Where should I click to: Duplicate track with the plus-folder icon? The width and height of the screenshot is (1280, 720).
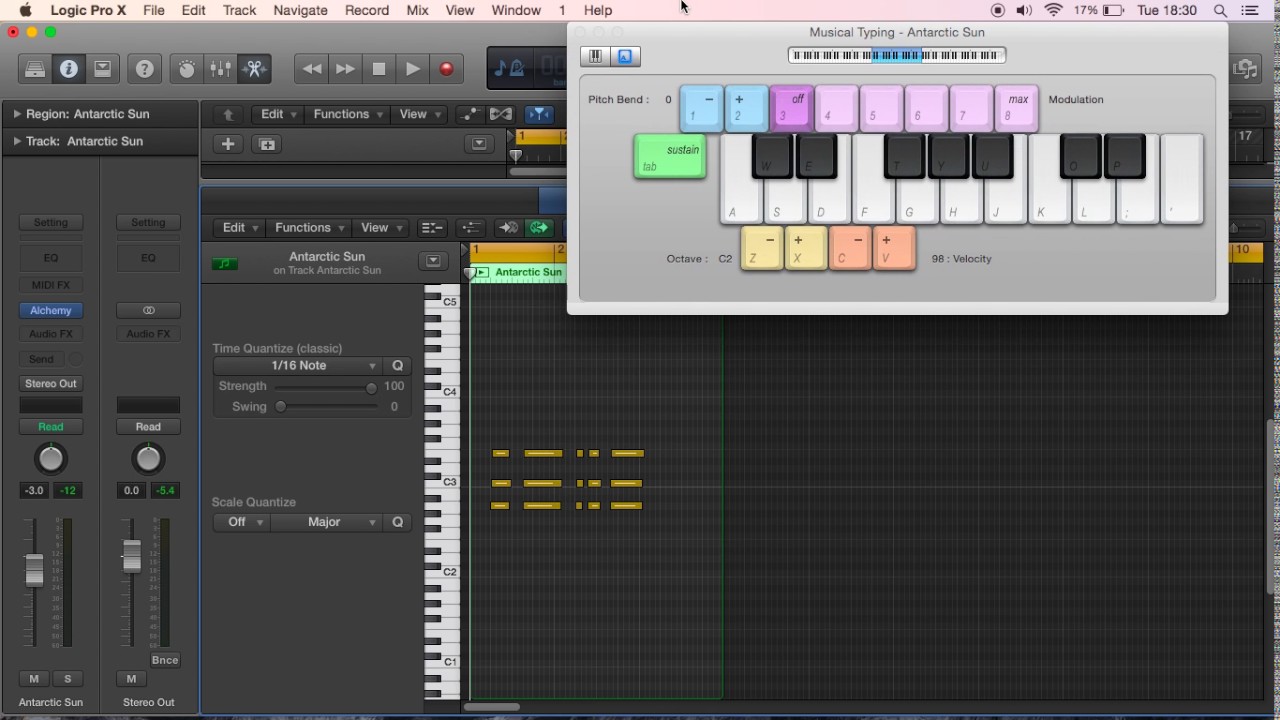pos(267,144)
